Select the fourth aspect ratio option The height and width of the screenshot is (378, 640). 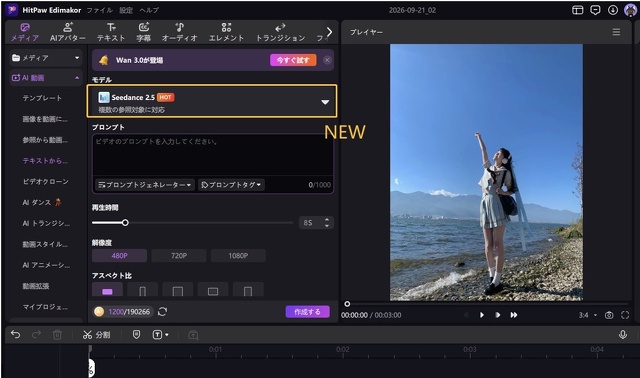[213, 289]
